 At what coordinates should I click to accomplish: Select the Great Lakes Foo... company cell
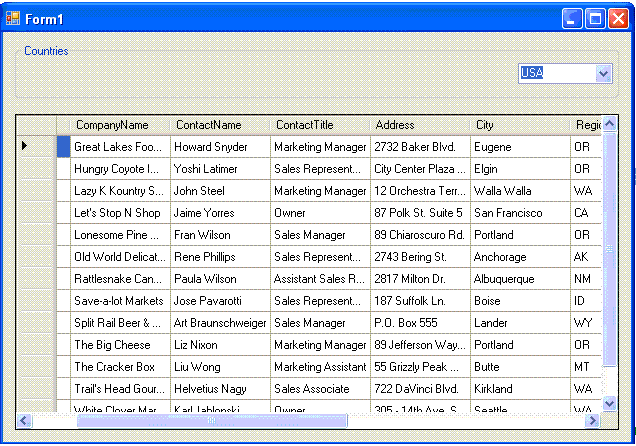120,146
